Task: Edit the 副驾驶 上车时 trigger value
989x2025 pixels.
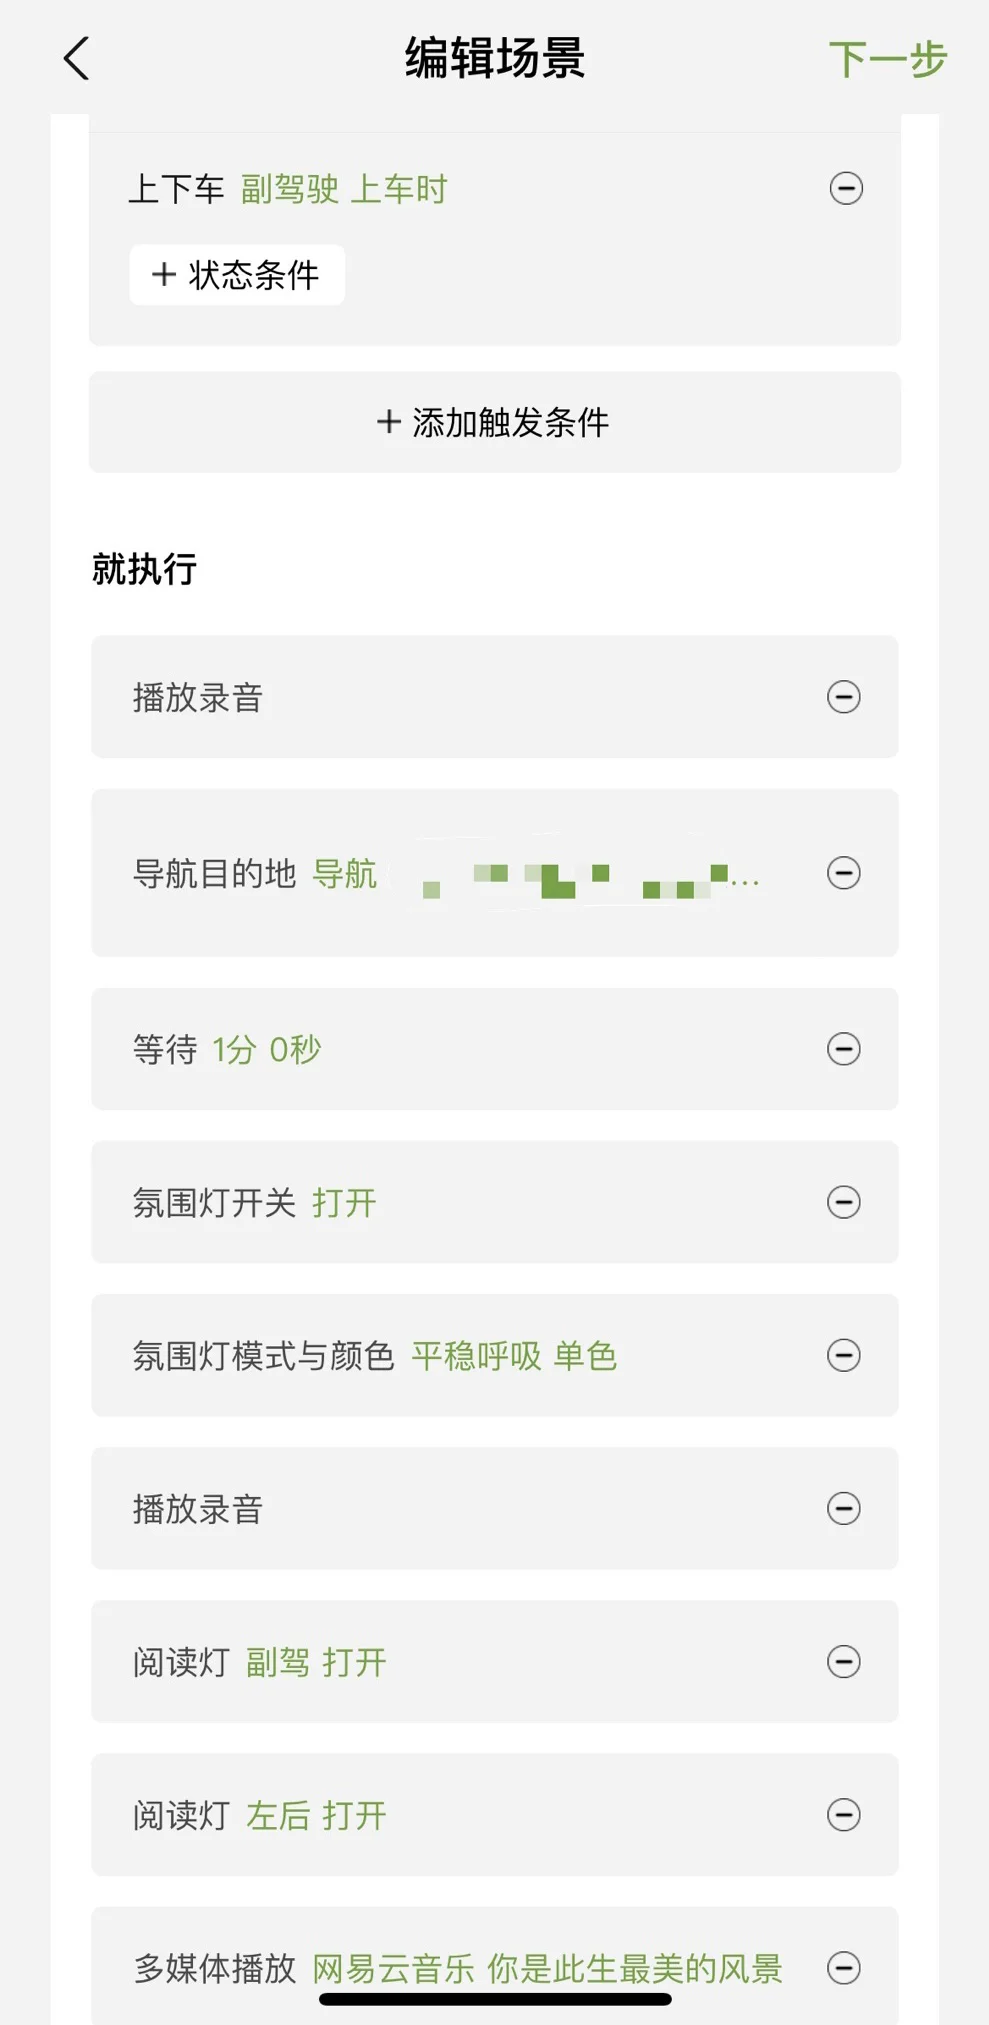Action: click(344, 189)
